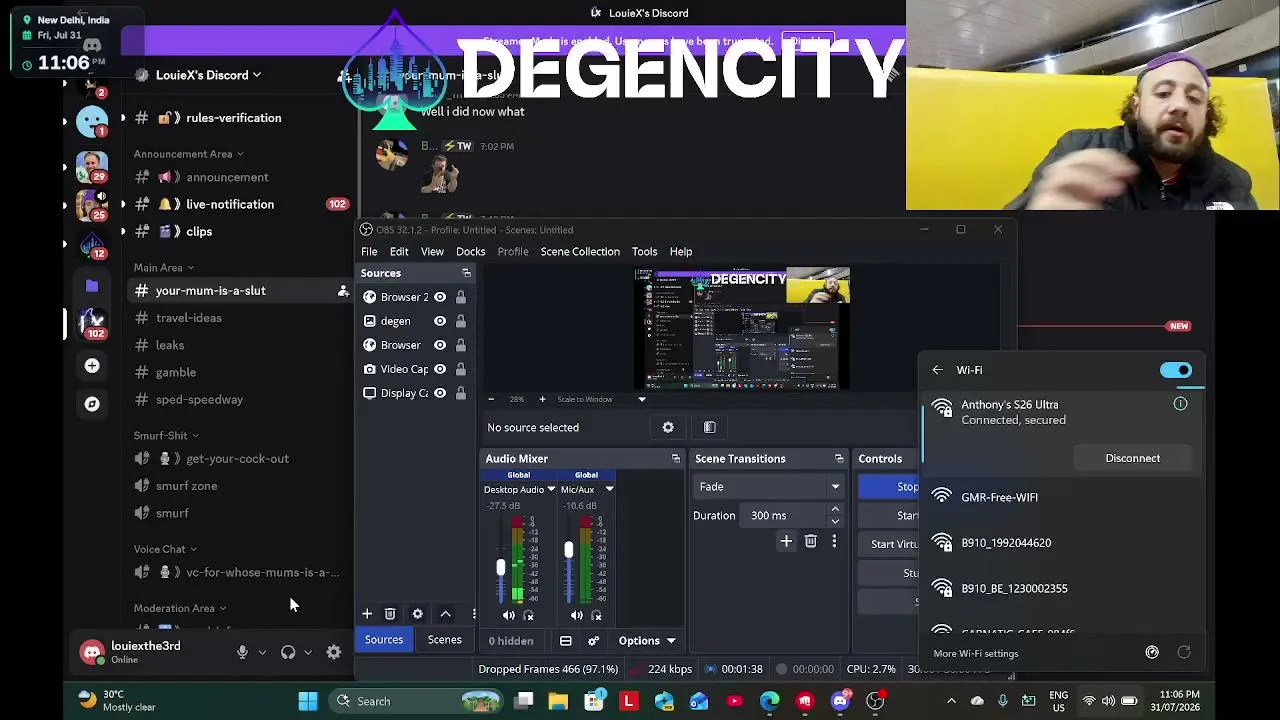Open Discover servers compass icon

pyautogui.click(x=92, y=404)
